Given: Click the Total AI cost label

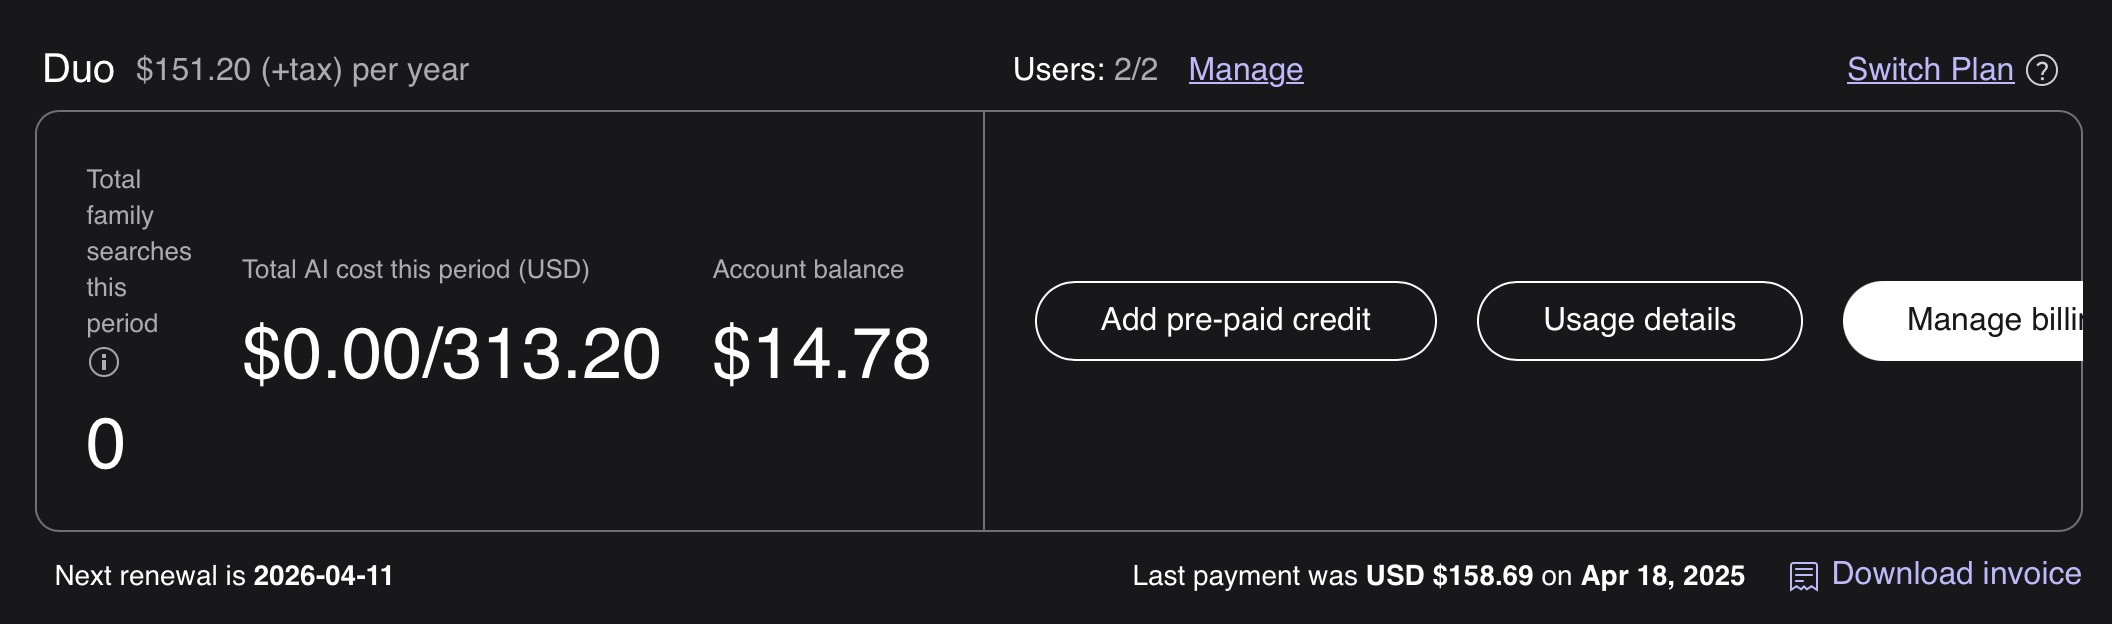Looking at the screenshot, I should click(415, 269).
